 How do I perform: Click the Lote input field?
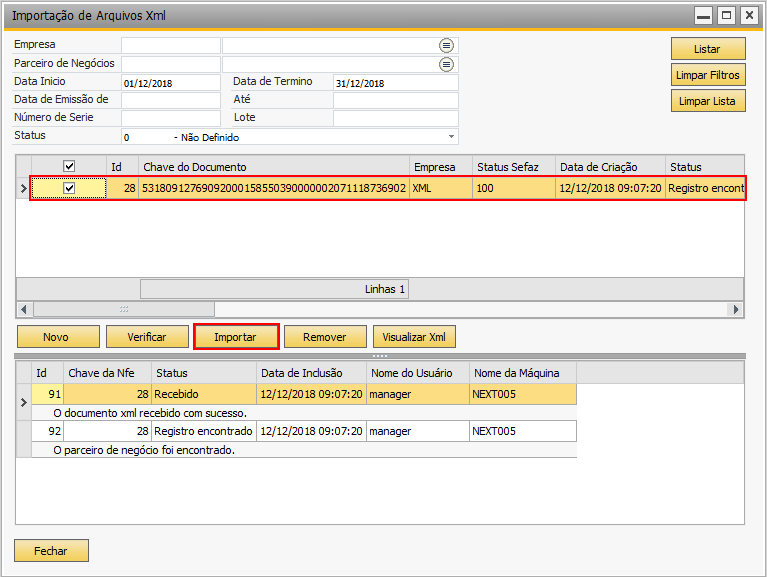click(396, 118)
